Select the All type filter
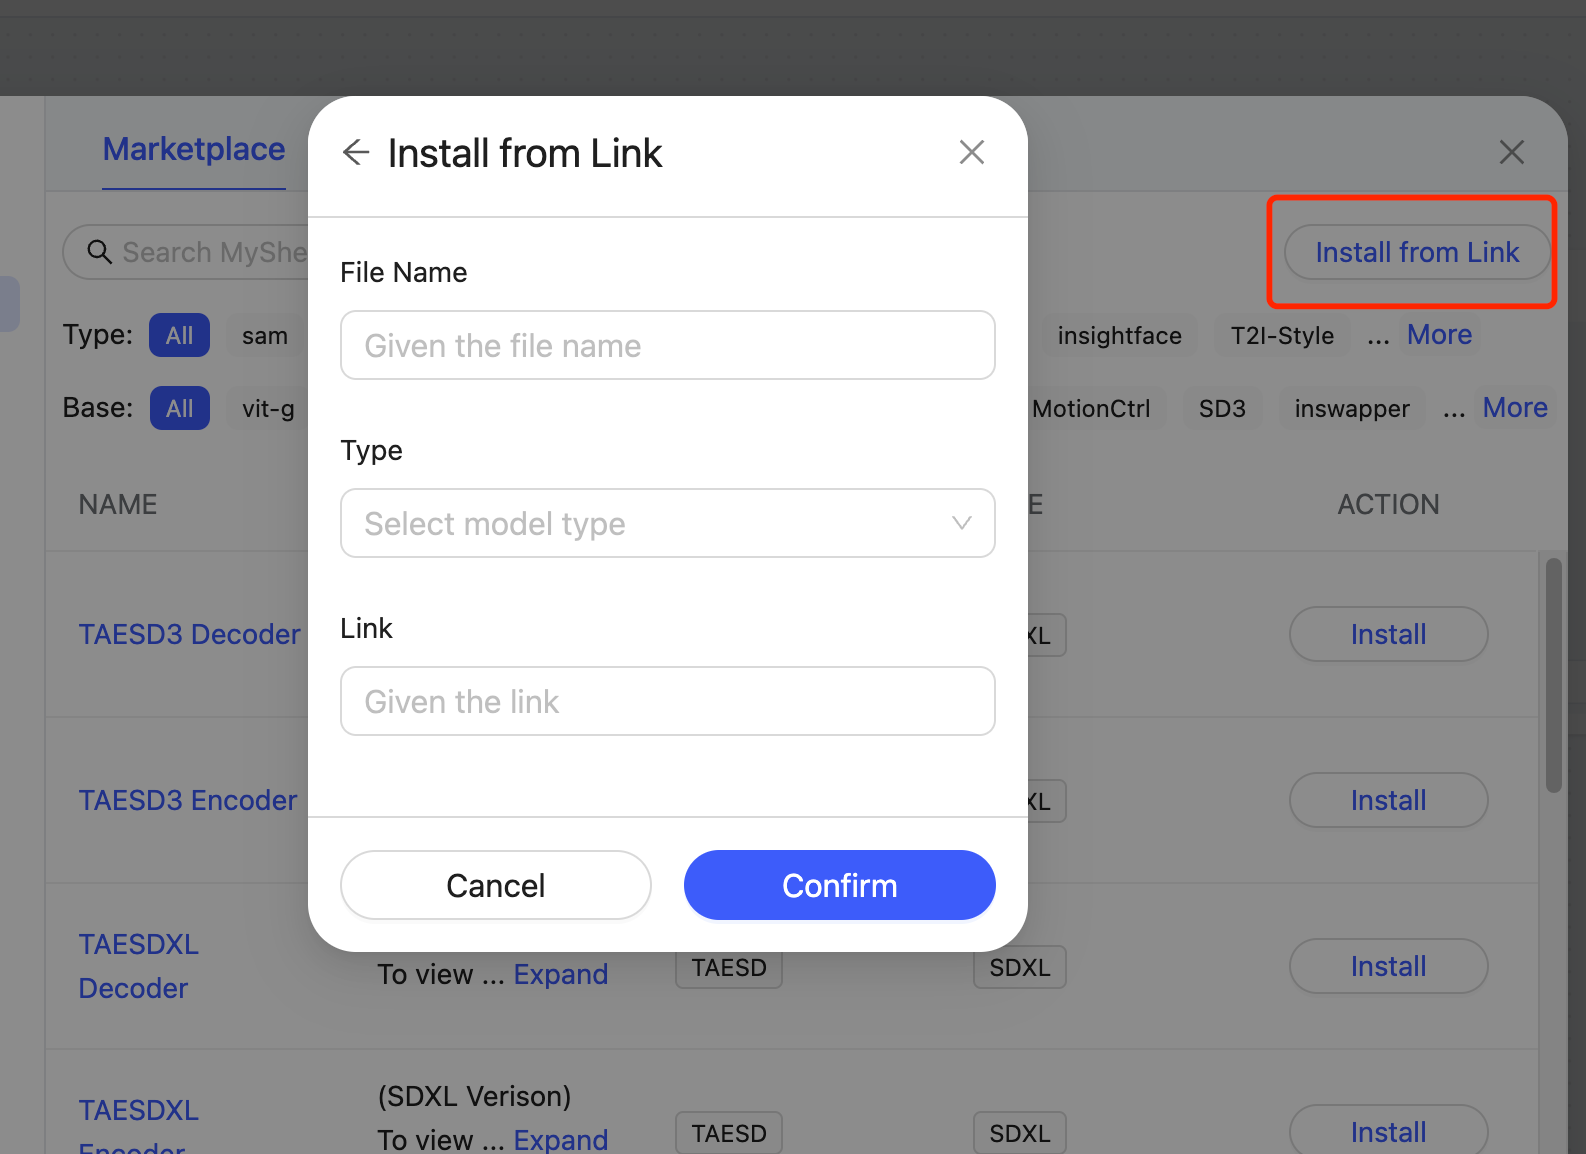The image size is (1586, 1154). (x=179, y=335)
